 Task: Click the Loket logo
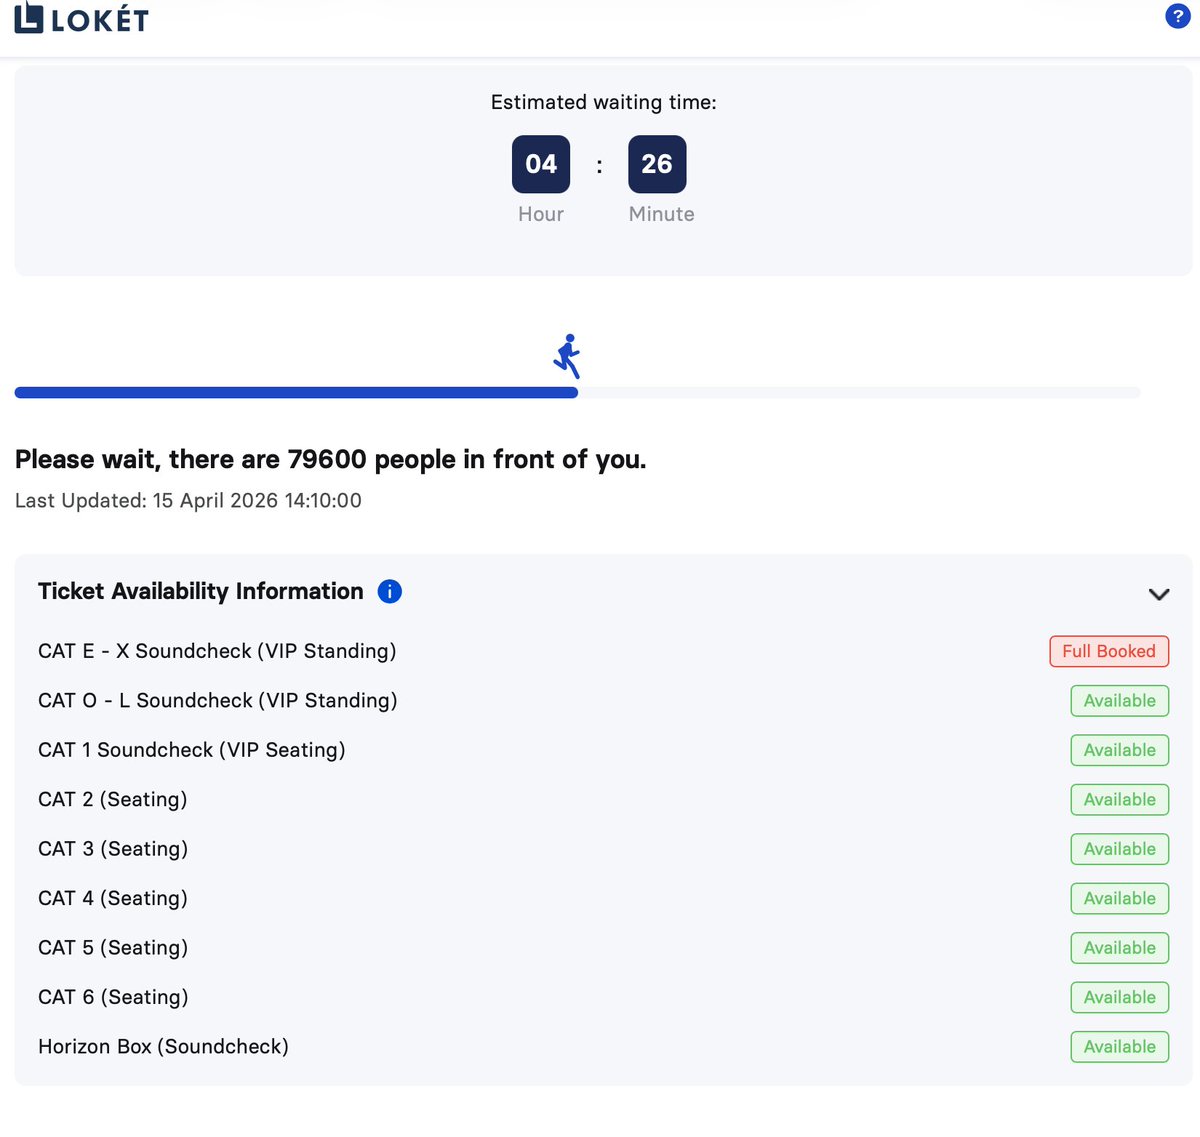(x=81, y=19)
